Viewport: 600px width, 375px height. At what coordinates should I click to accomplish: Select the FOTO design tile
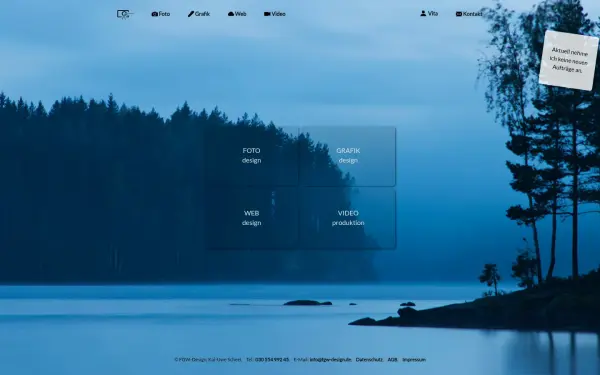tap(251, 156)
